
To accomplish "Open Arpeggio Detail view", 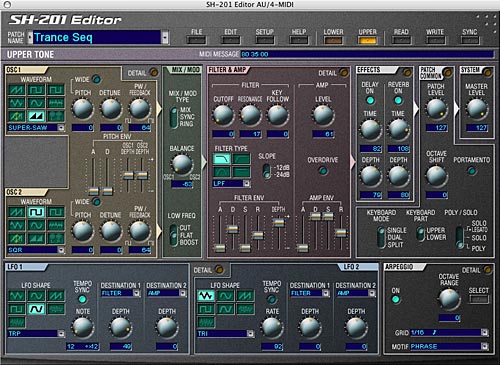I will [x=488, y=269].
